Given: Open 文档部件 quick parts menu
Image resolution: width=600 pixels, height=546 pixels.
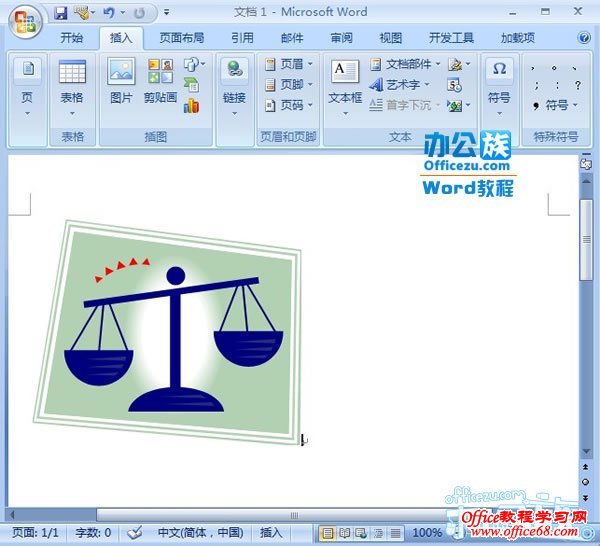Looking at the screenshot, I should tap(405, 64).
